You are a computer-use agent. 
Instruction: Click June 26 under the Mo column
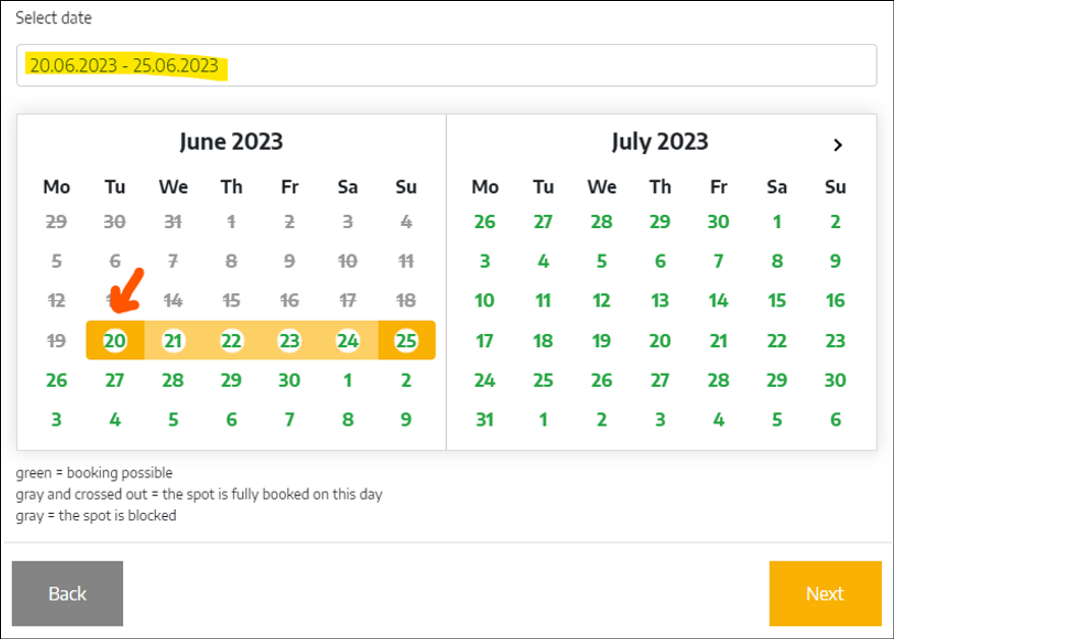click(56, 380)
